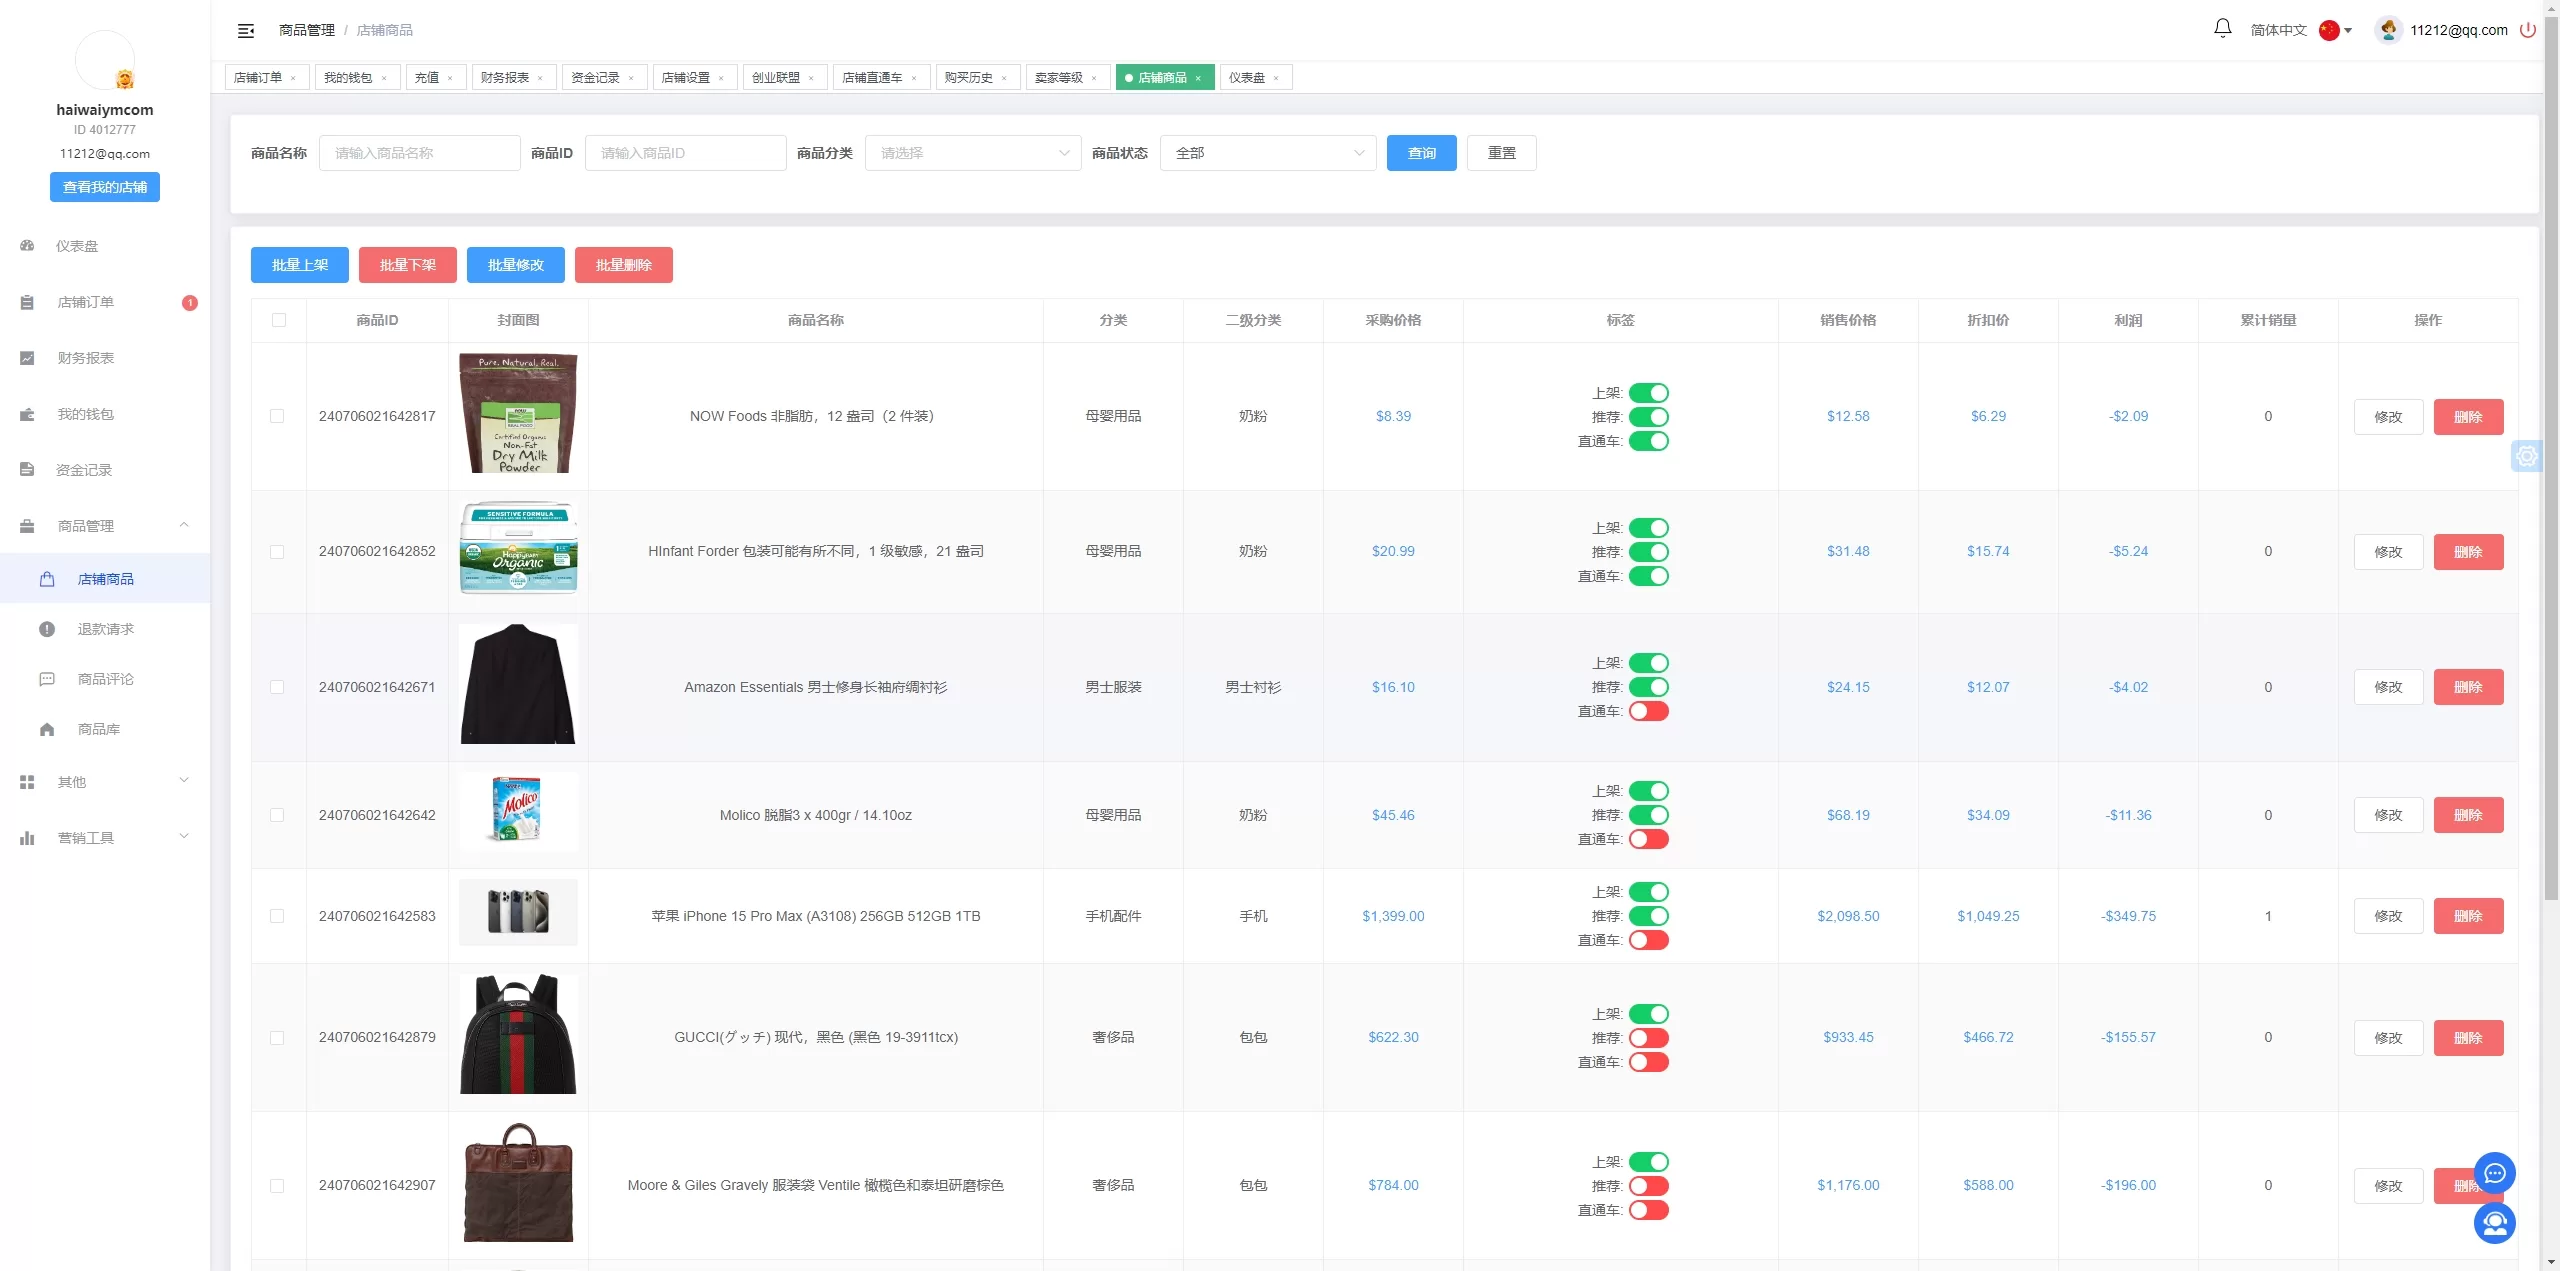Toggle 直通车 switch for Amazon Essentials shirt
The height and width of the screenshot is (1271, 2560).
click(1648, 711)
